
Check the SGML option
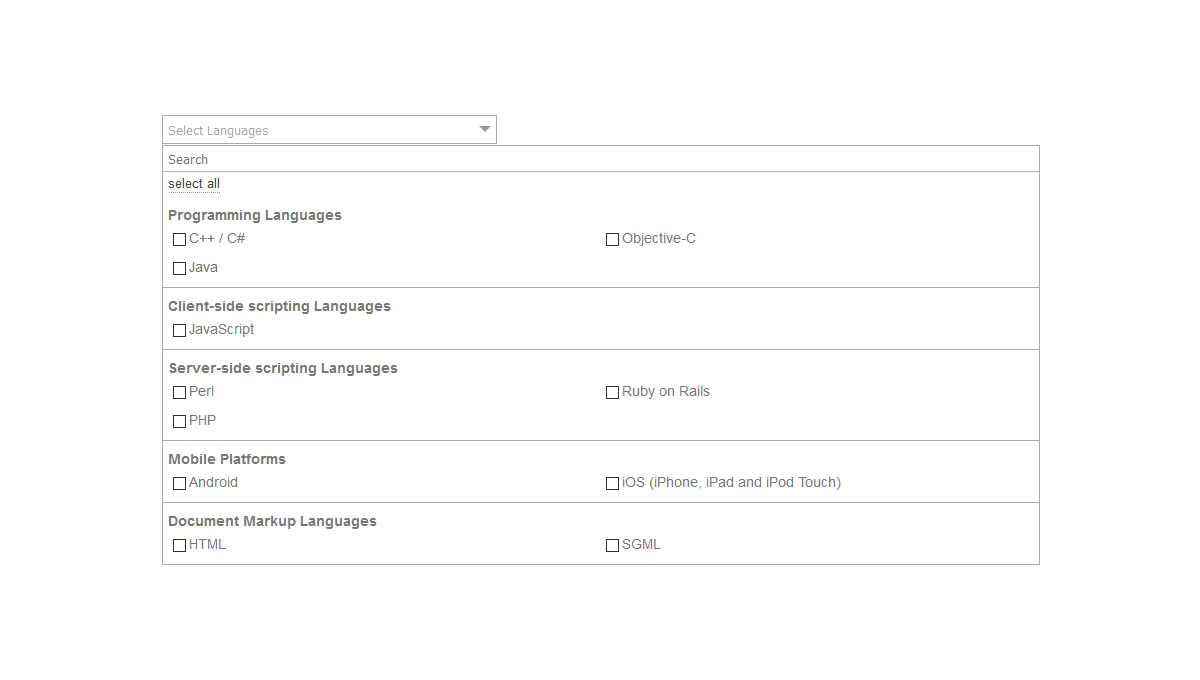coord(612,545)
